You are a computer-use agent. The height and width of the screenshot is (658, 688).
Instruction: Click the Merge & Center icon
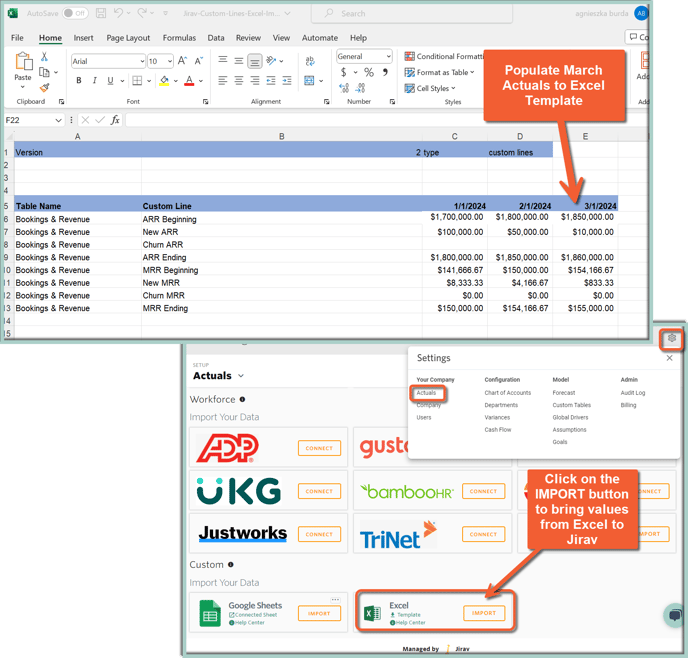pyautogui.click(x=309, y=80)
